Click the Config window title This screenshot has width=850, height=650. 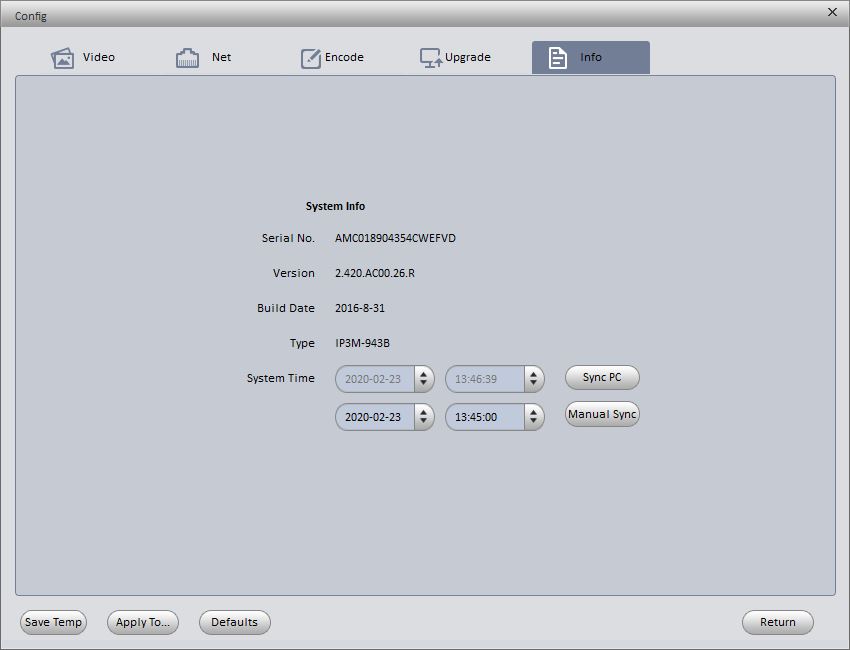[31, 16]
